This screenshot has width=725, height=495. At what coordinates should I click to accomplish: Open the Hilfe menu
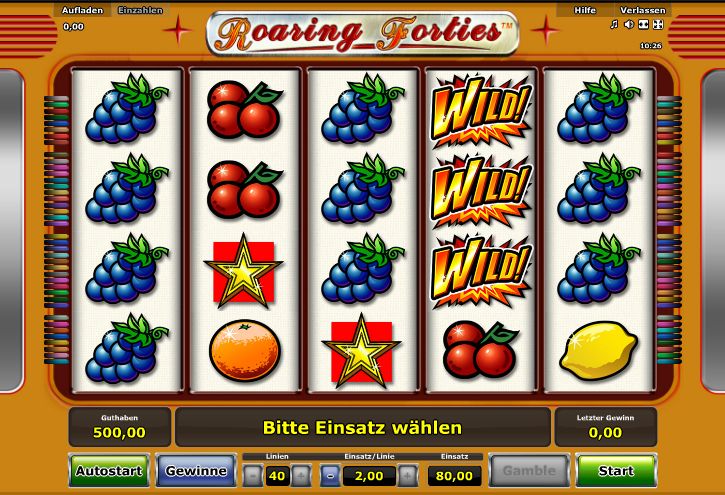point(585,10)
